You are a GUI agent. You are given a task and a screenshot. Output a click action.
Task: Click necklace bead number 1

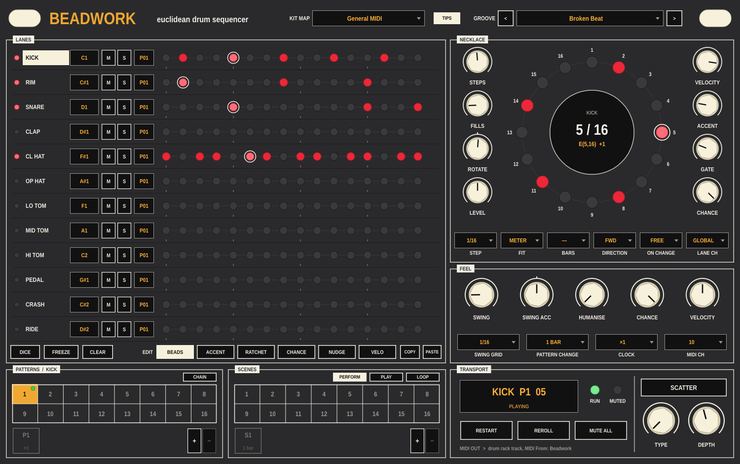tap(592, 62)
